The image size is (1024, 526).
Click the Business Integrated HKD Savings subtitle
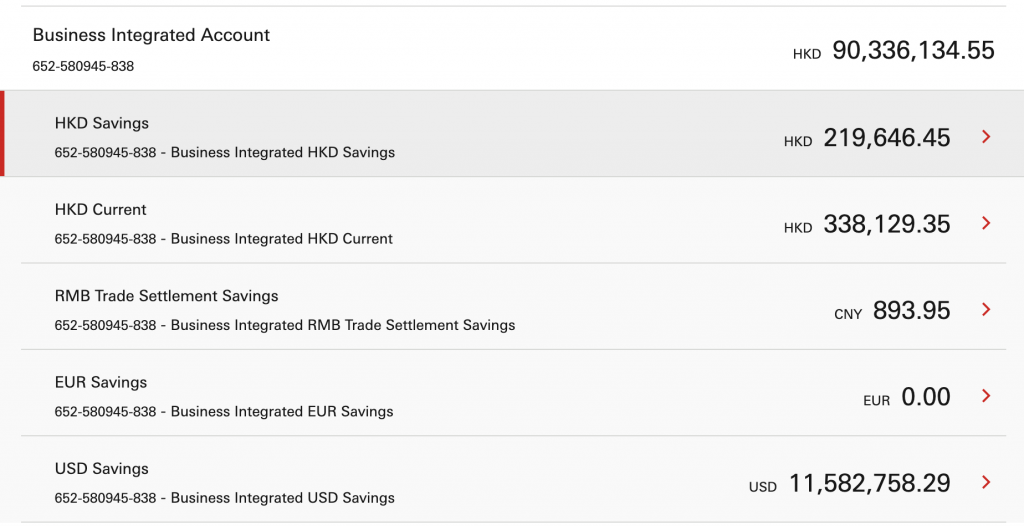[x=283, y=152]
